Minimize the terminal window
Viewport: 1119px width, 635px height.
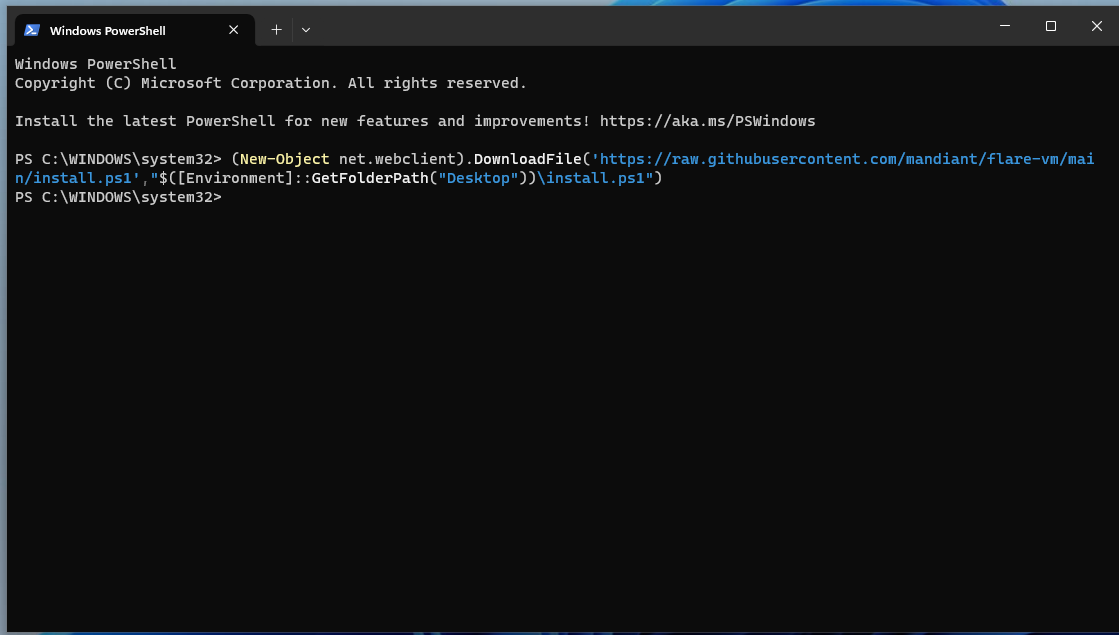pos(1004,26)
